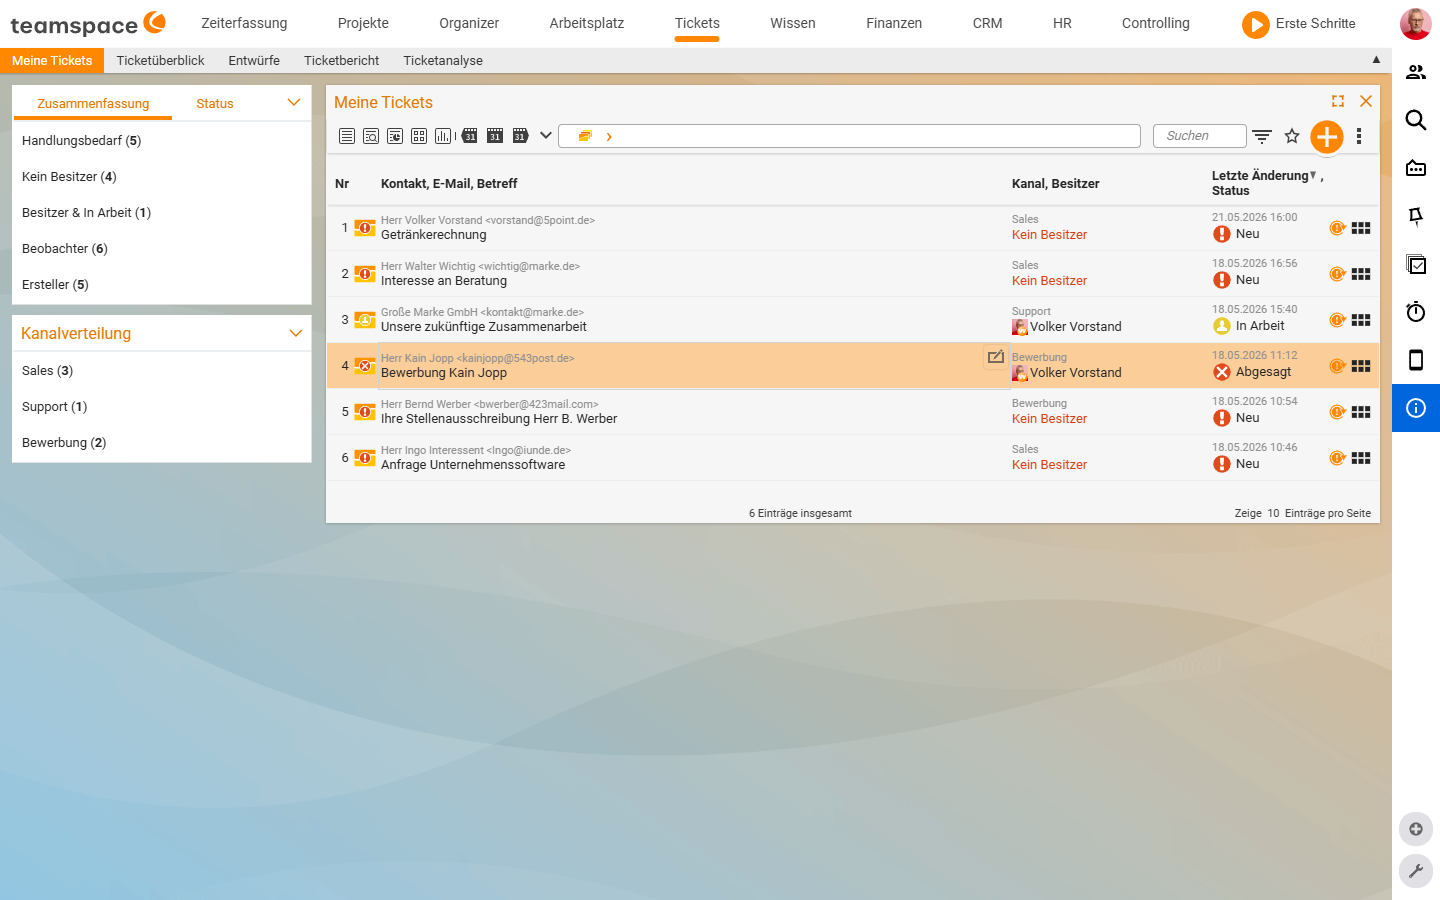This screenshot has height=900, width=1440.
Task: Open the Controlling menu
Action: [x=1156, y=23]
